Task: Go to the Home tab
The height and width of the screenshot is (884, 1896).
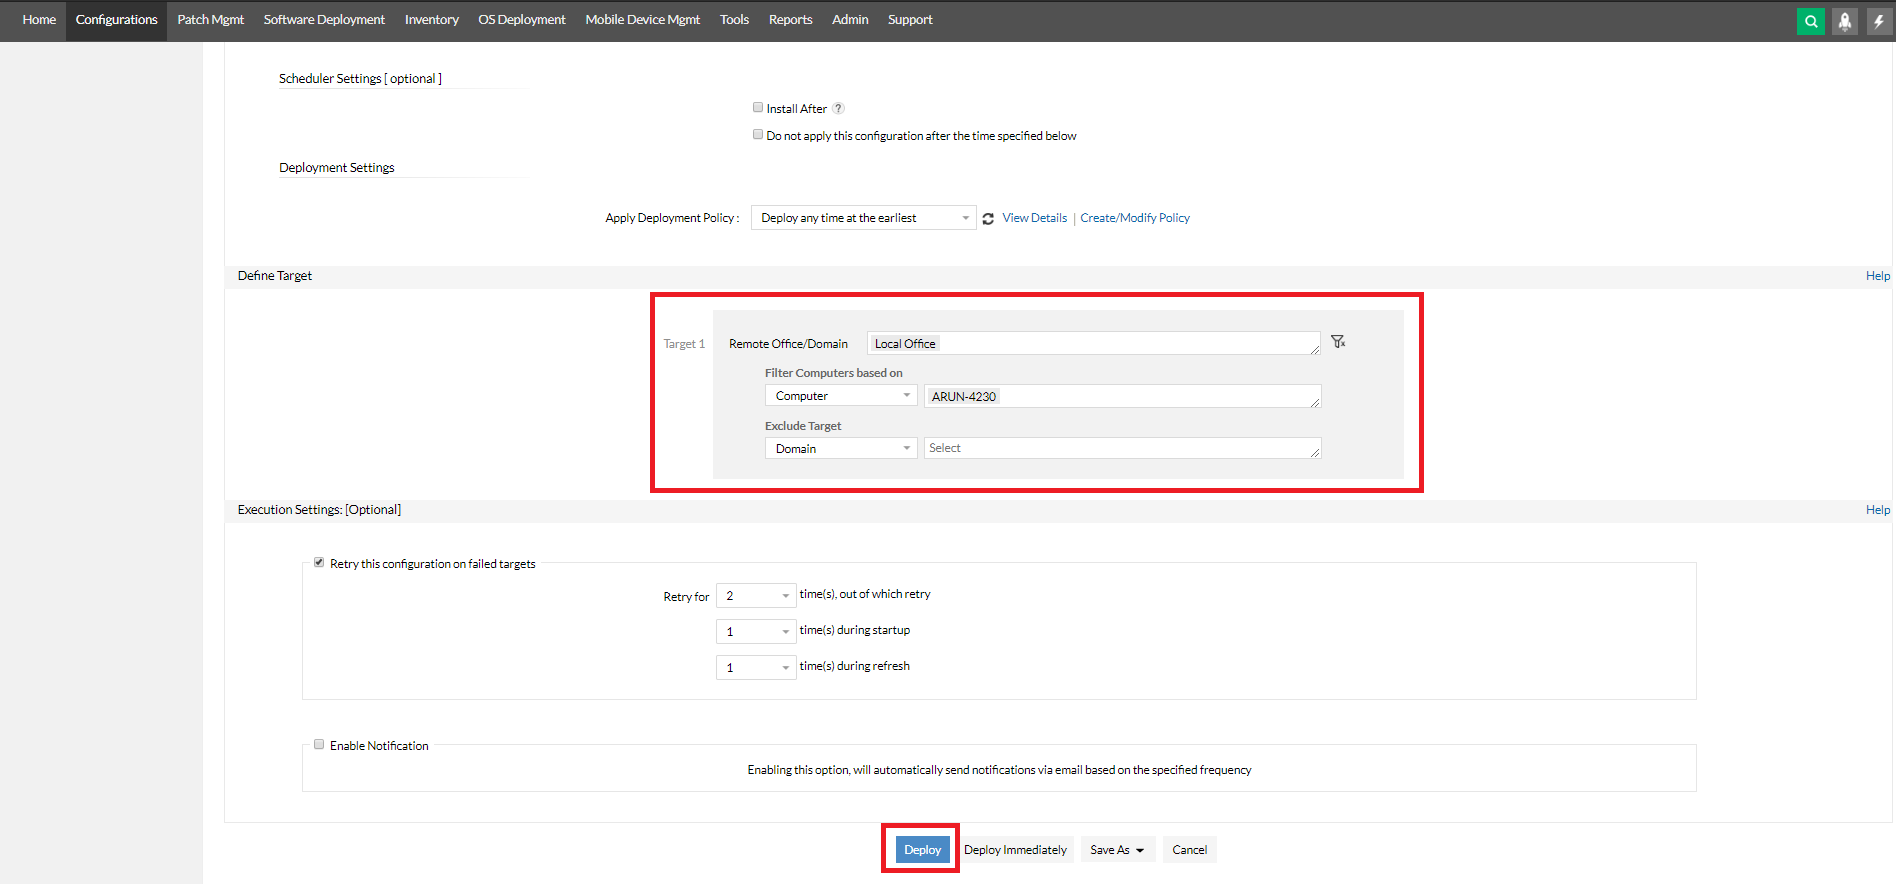Action: coord(39,20)
